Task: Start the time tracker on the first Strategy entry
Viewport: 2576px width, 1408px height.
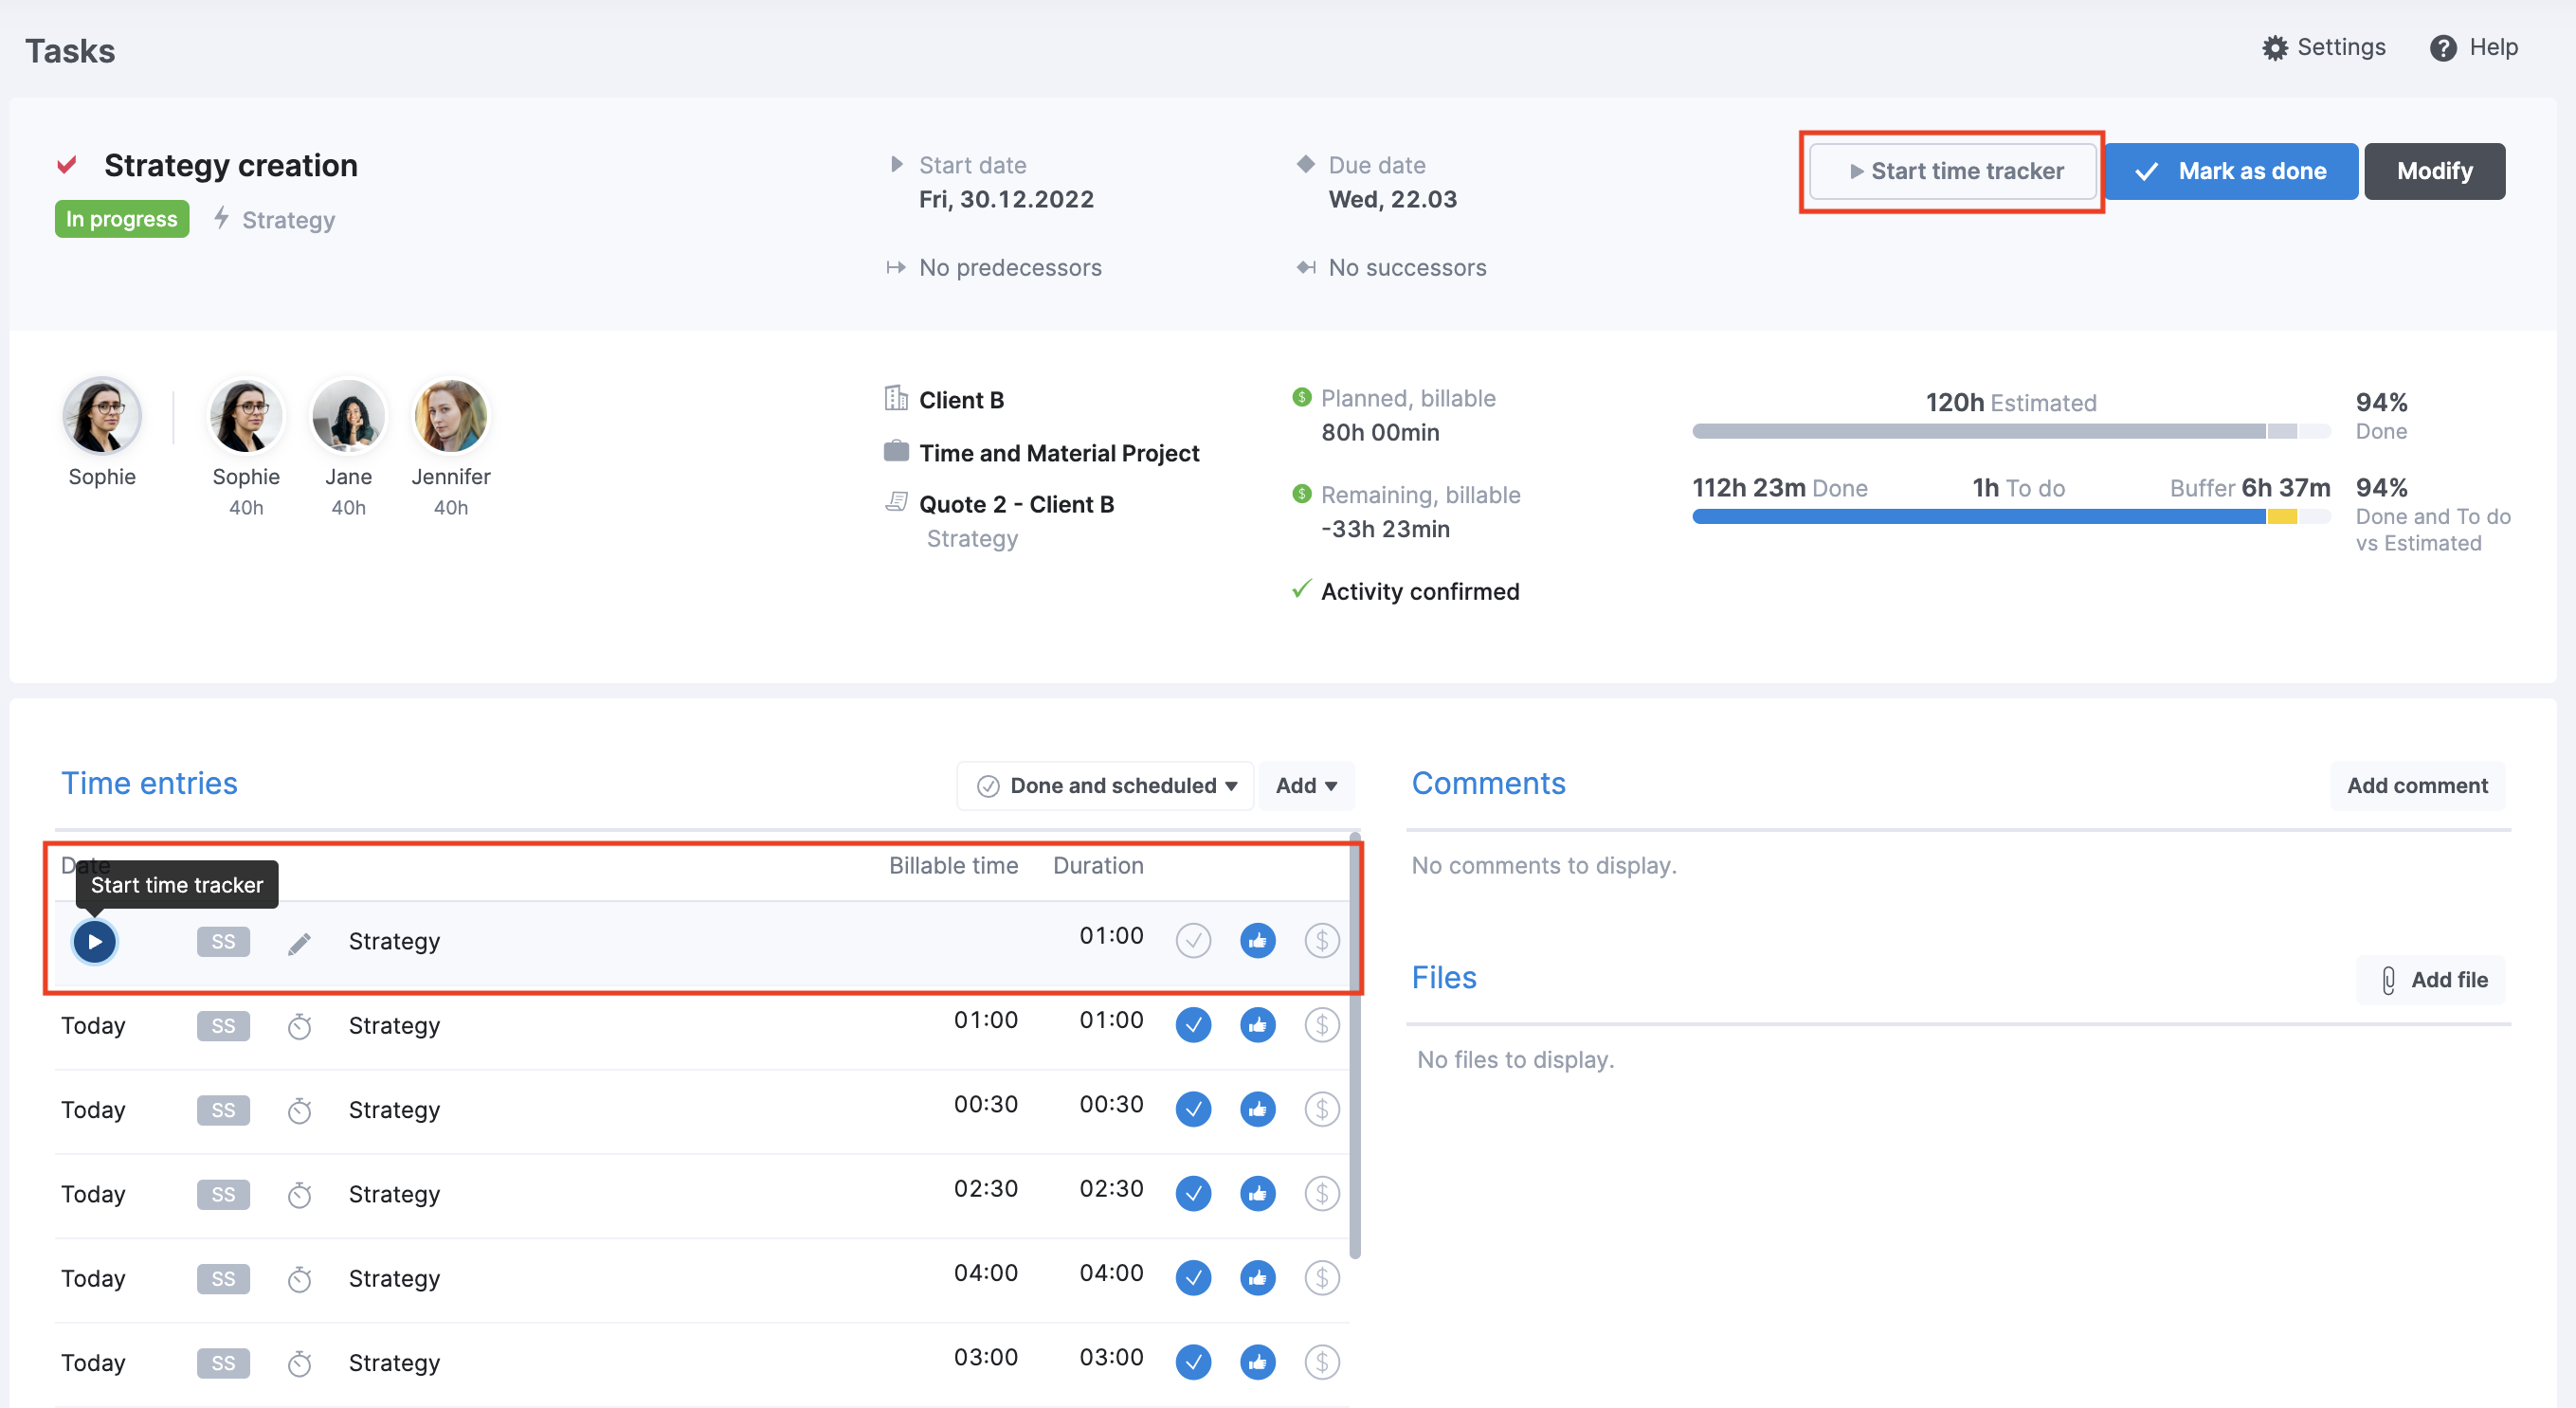Action: [x=94, y=941]
